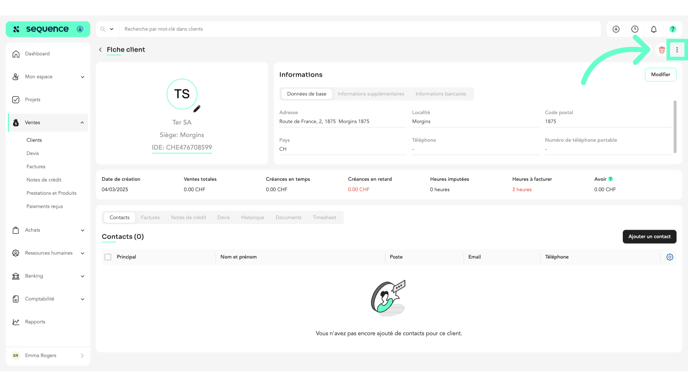Open the notifications bell
The height and width of the screenshot is (387, 688).
point(653,29)
